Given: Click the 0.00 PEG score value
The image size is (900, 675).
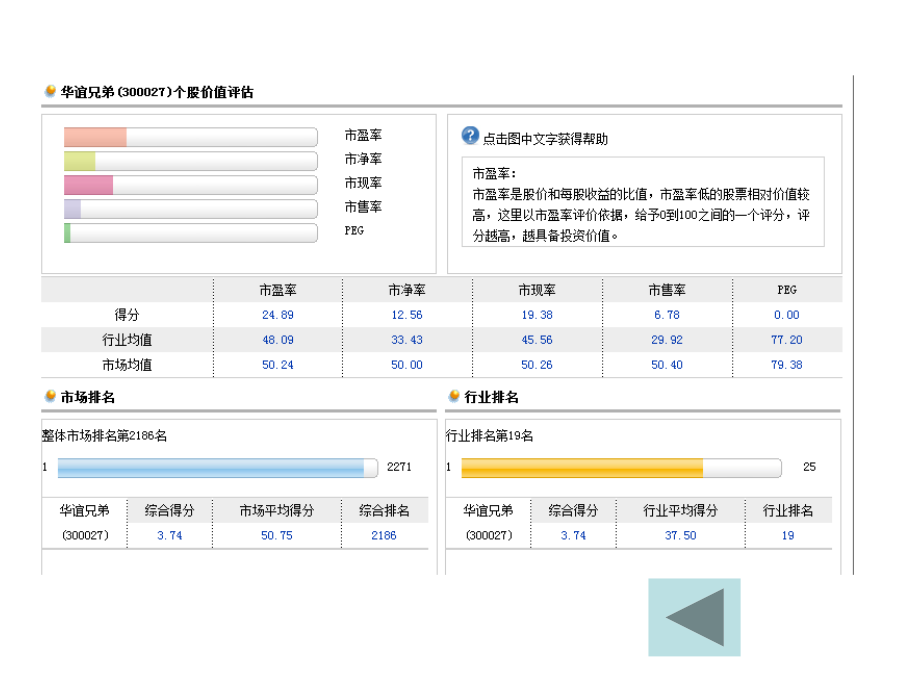Looking at the screenshot, I should (787, 315).
